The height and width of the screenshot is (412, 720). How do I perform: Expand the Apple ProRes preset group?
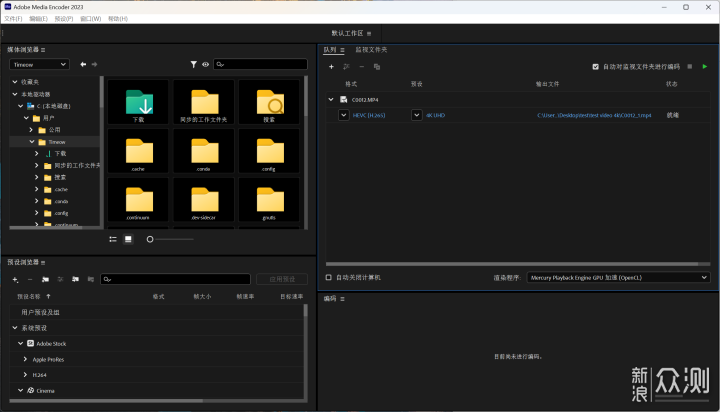tap(25, 359)
